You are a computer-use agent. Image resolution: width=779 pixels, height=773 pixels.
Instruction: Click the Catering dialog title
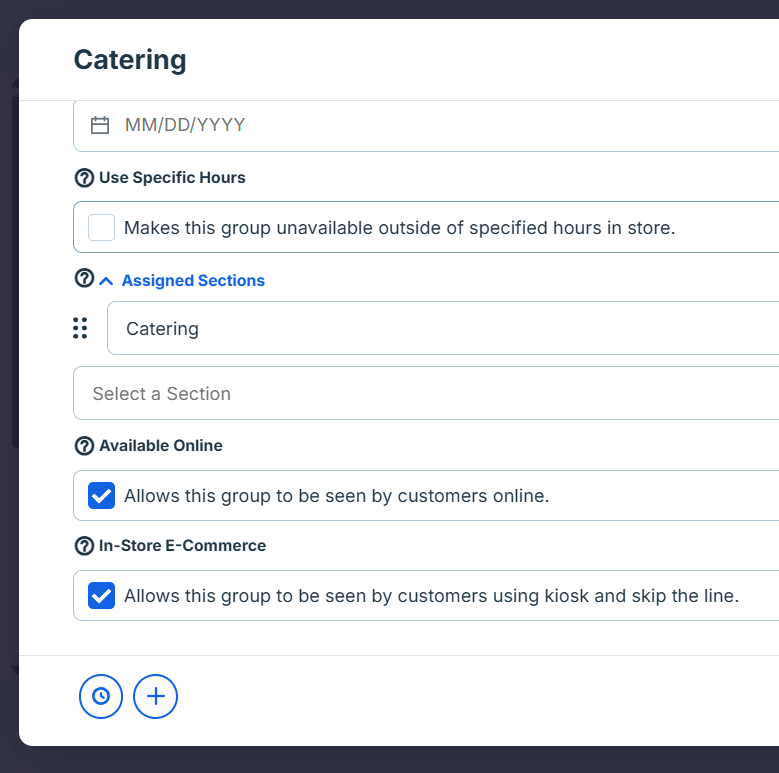[x=130, y=60]
